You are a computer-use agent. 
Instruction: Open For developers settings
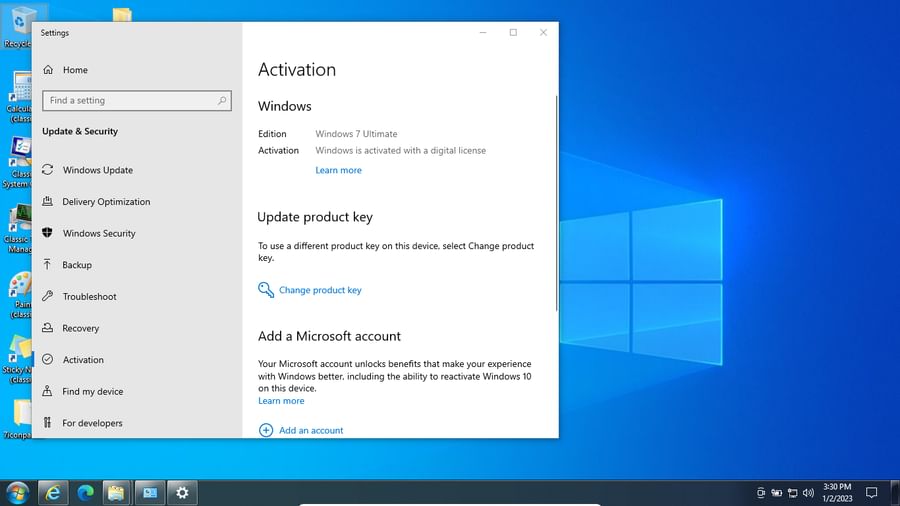tap(82, 422)
